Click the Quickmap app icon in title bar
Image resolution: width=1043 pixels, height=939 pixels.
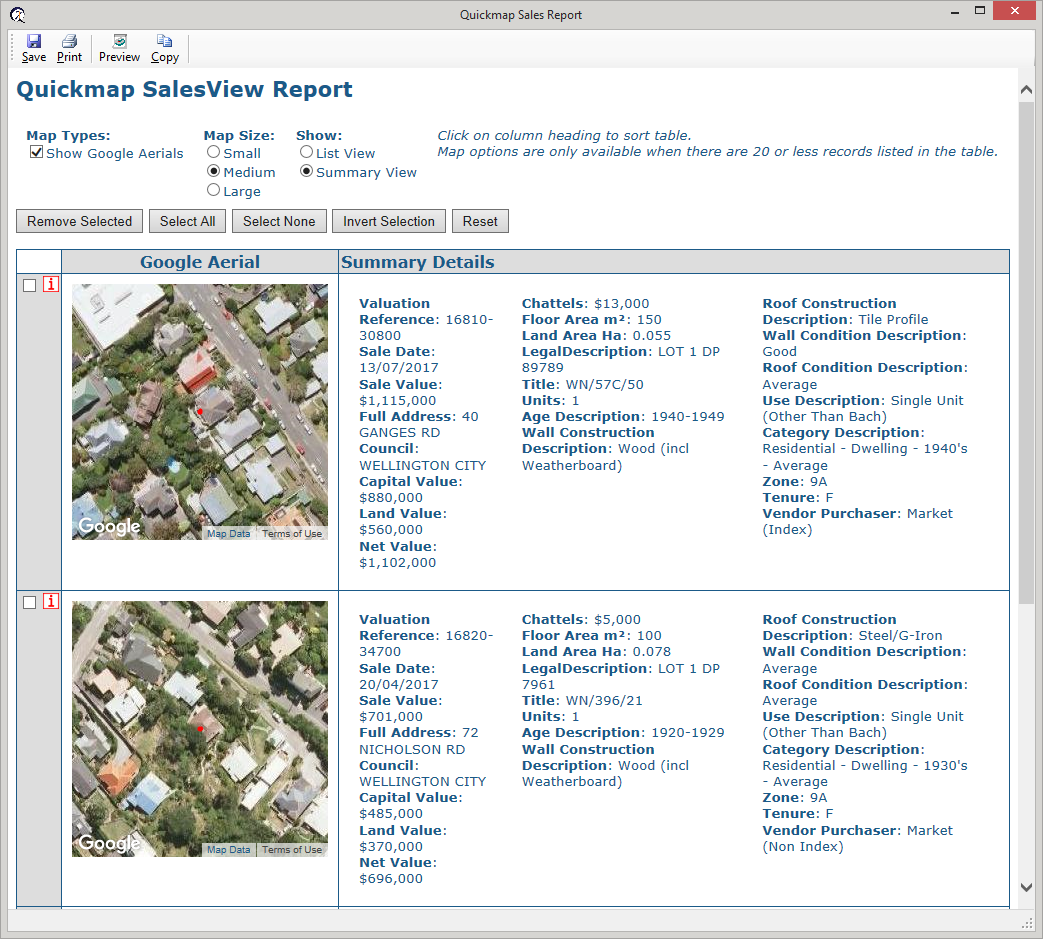(17, 15)
